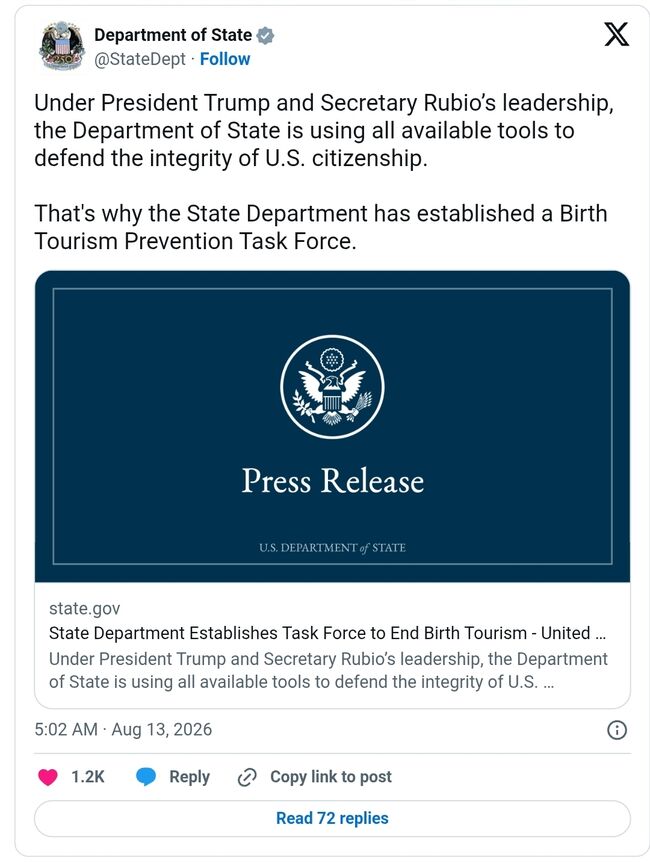Open the 5:02 AM Aug 13, 2026 timestamp
This screenshot has height=863, width=650.
click(x=123, y=729)
